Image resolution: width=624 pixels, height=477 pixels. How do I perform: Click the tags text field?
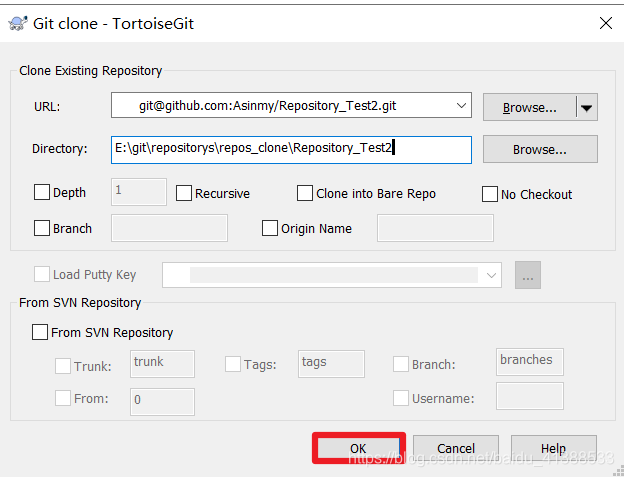coord(331,364)
